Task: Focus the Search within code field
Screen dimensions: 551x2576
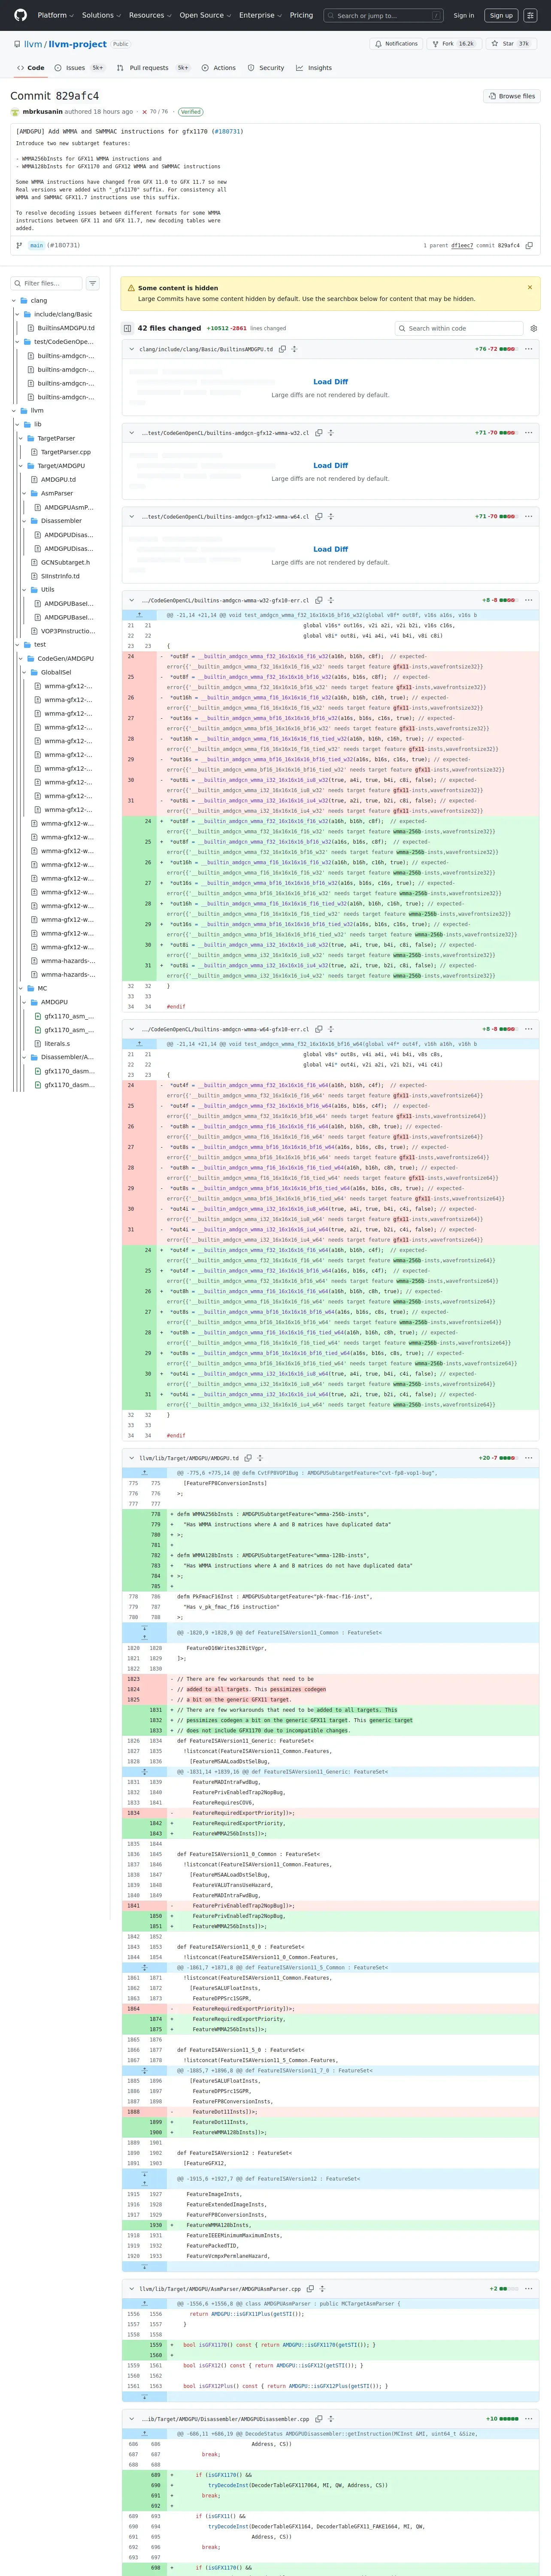Action: pyautogui.click(x=459, y=328)
